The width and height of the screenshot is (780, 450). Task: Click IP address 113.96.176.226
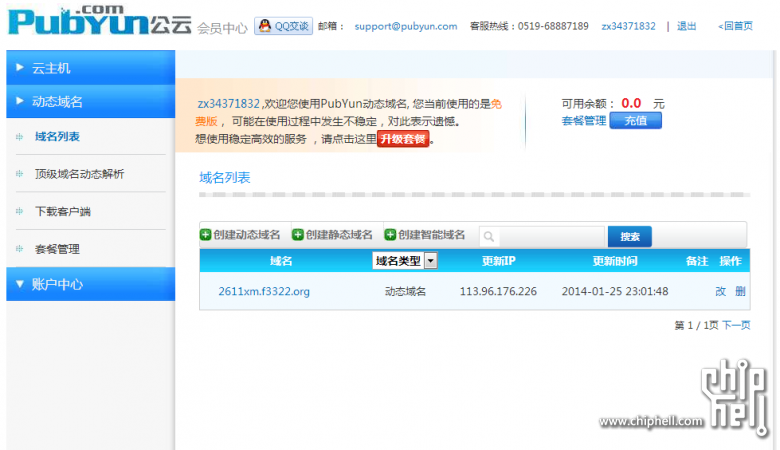498,291
